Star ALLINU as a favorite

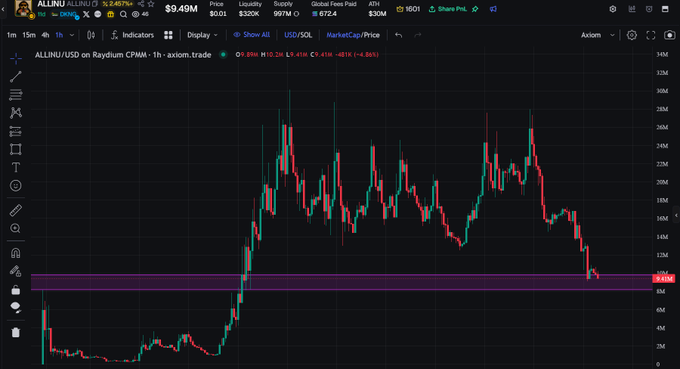151,4
